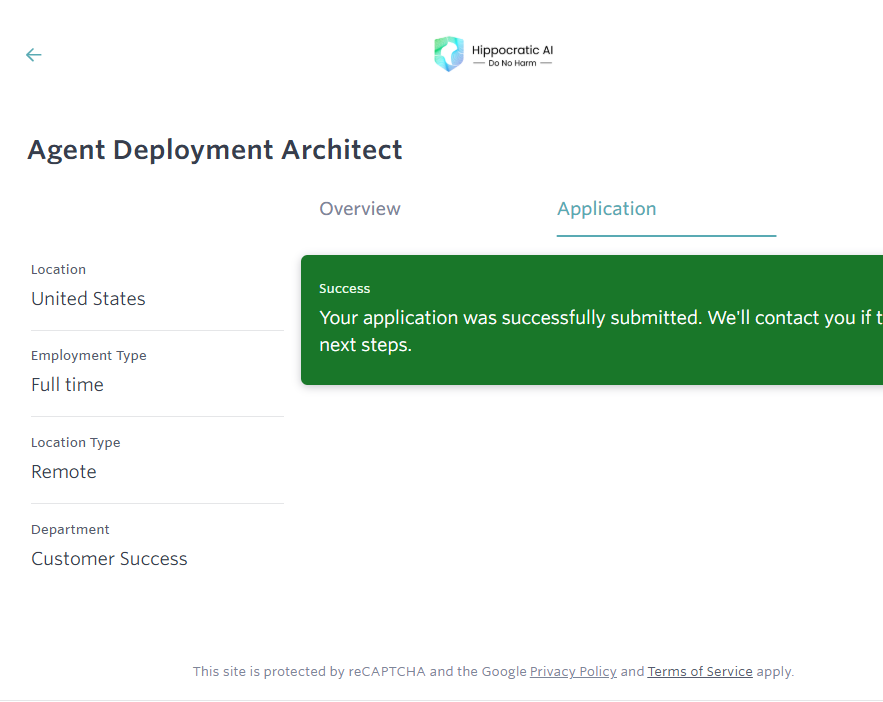The image size is (883, 702).
Task: Click the Do No Harm tagline
Action: coord(512,64)
